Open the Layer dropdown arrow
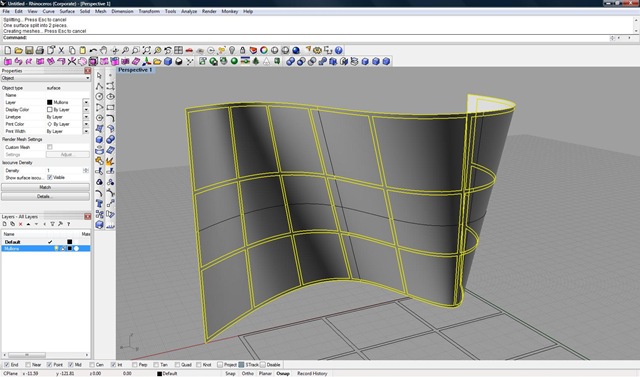This screenshot has height=377, width=640. pos(86,102)
